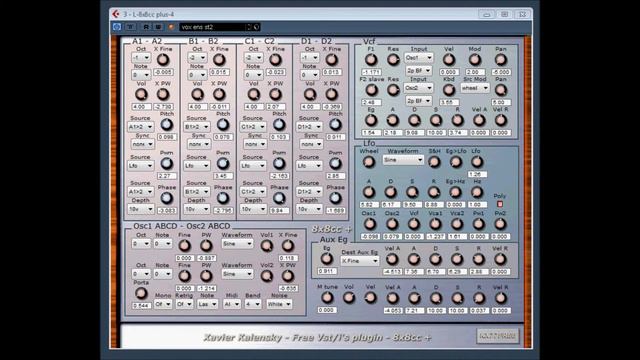Screen dimensions: 640x360
Task: Click the Vcf F1 cutoff knob
Action: [x=371, y=60]
